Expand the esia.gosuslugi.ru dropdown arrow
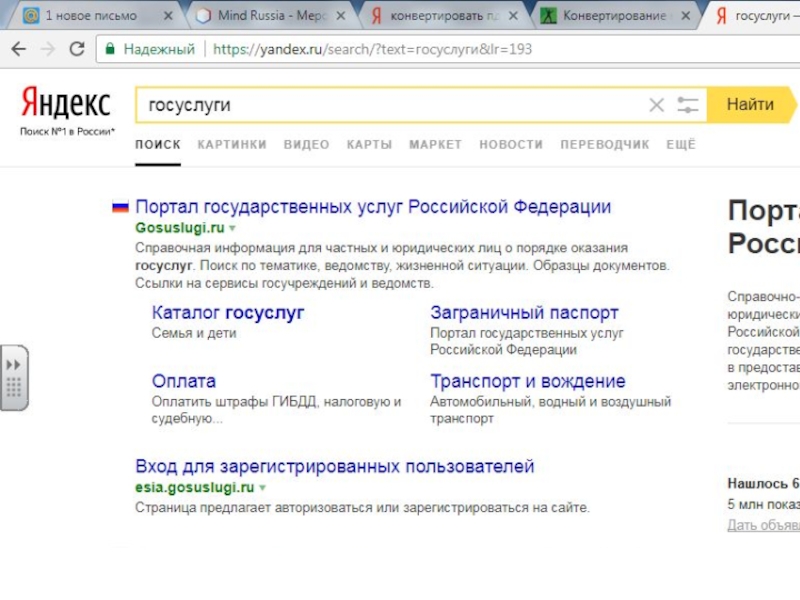This screenshot has height=600, width=800. pyautogui.click(x=262, y=488)
